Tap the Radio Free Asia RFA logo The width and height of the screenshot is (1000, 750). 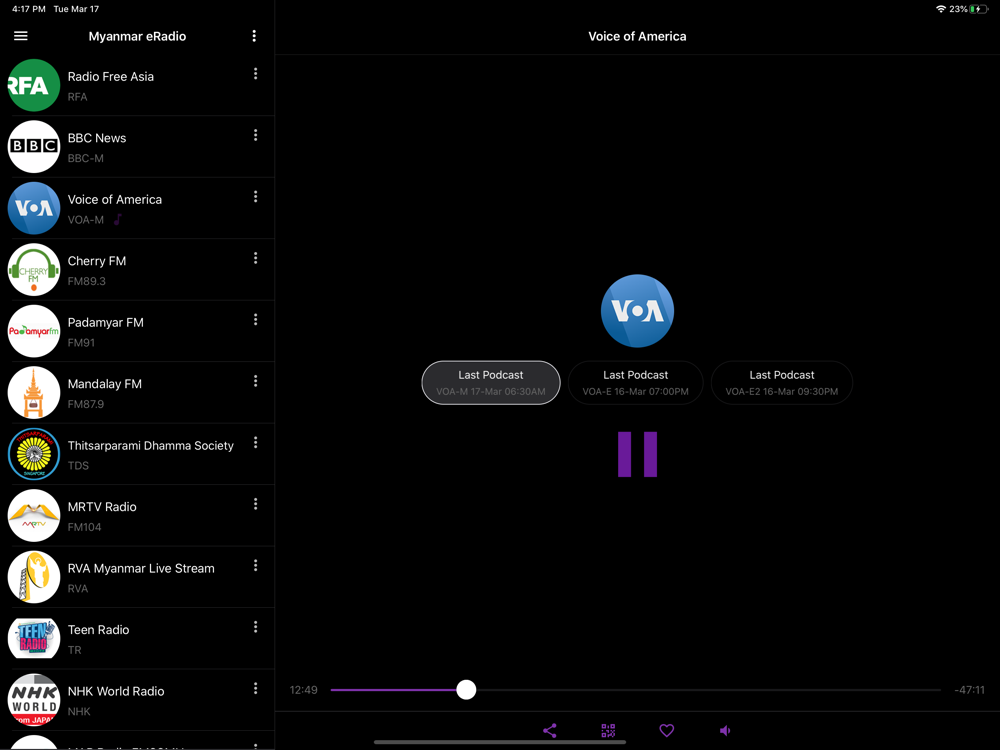[x=34, y=85]
